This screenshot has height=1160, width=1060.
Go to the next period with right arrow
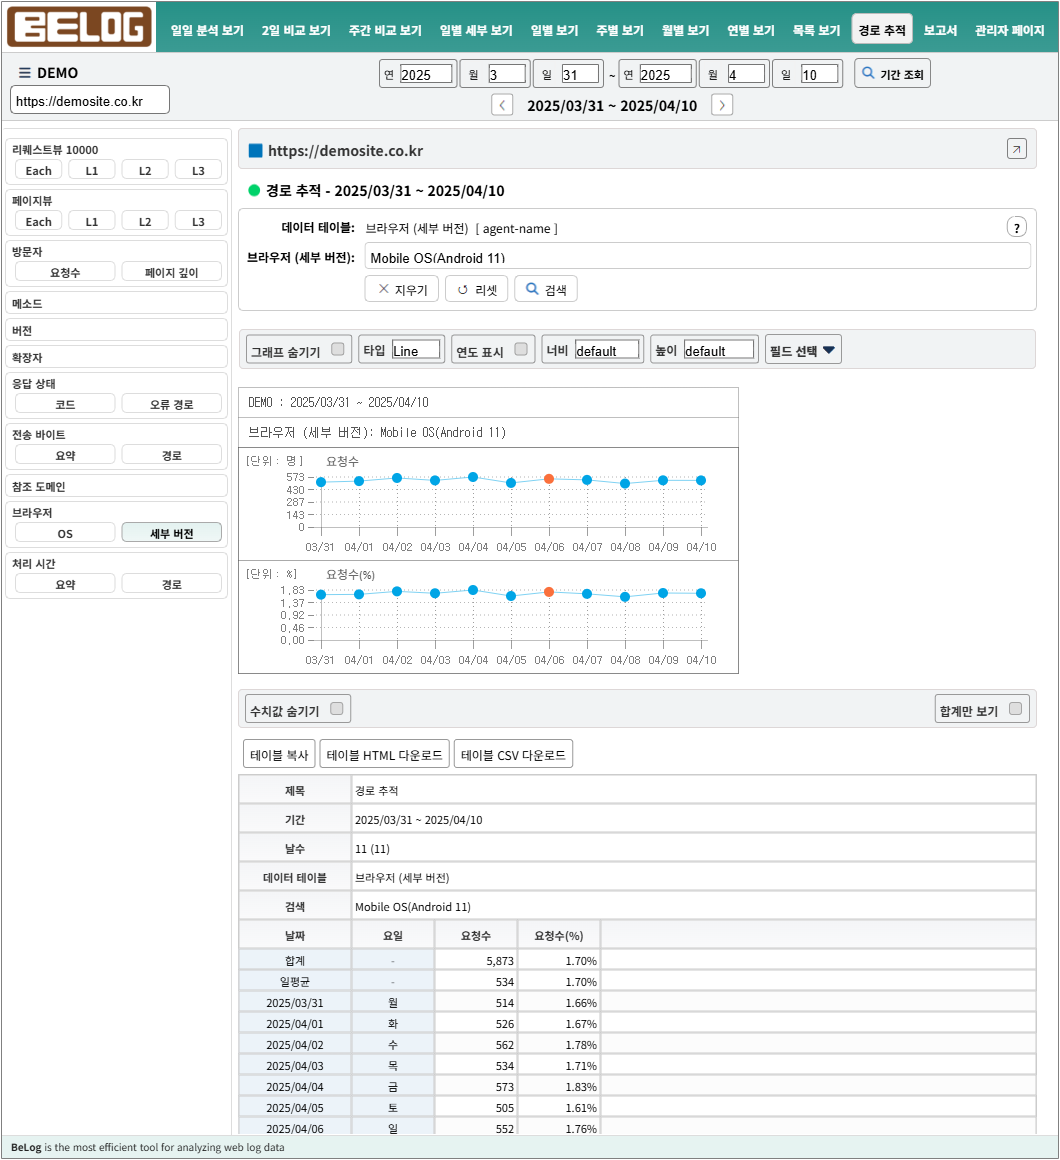click(722, 105)
